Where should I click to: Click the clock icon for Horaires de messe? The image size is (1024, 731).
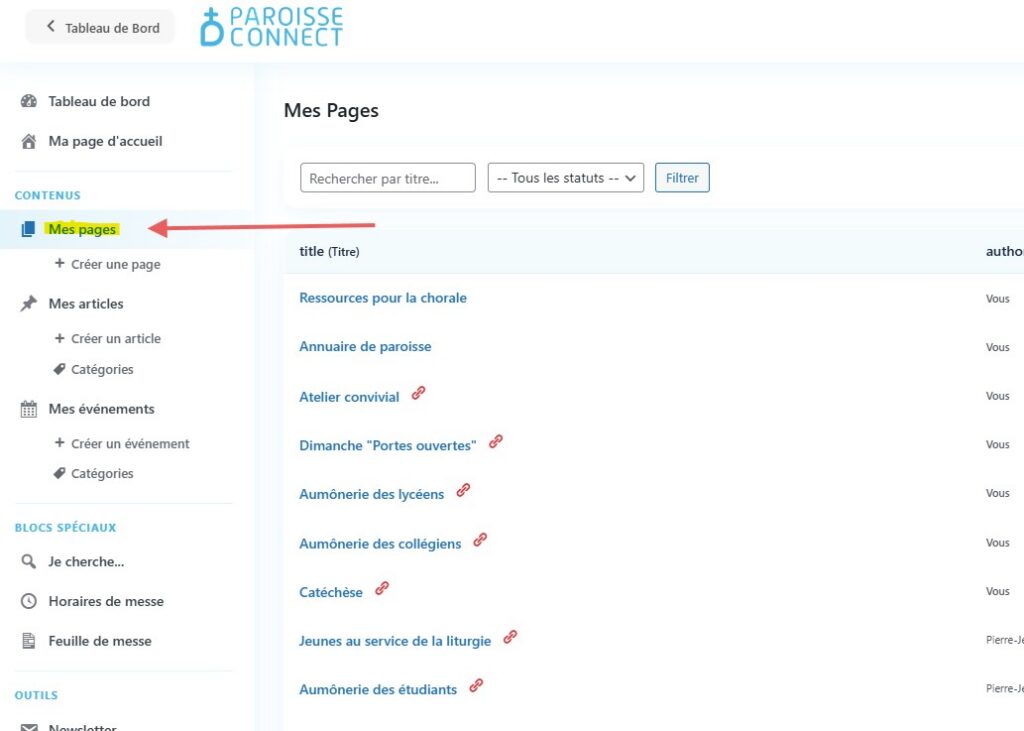(x=29, y=601)
